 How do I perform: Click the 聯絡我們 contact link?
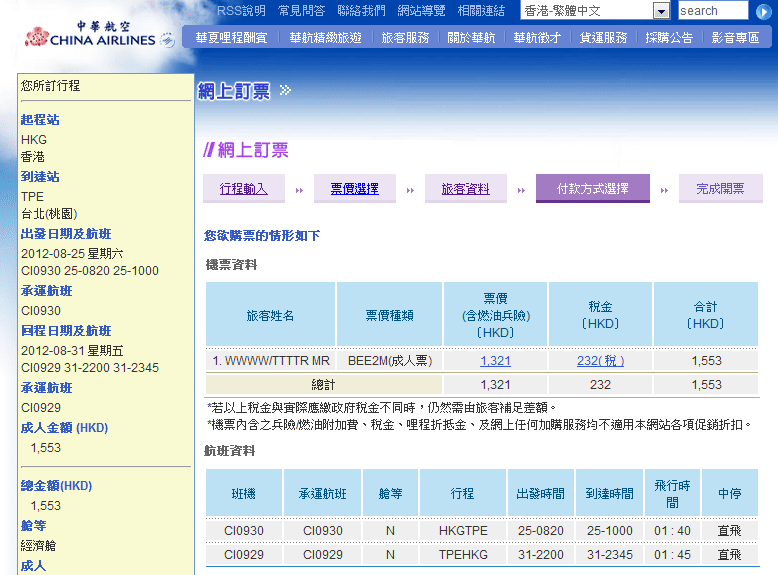pos(361,11)
